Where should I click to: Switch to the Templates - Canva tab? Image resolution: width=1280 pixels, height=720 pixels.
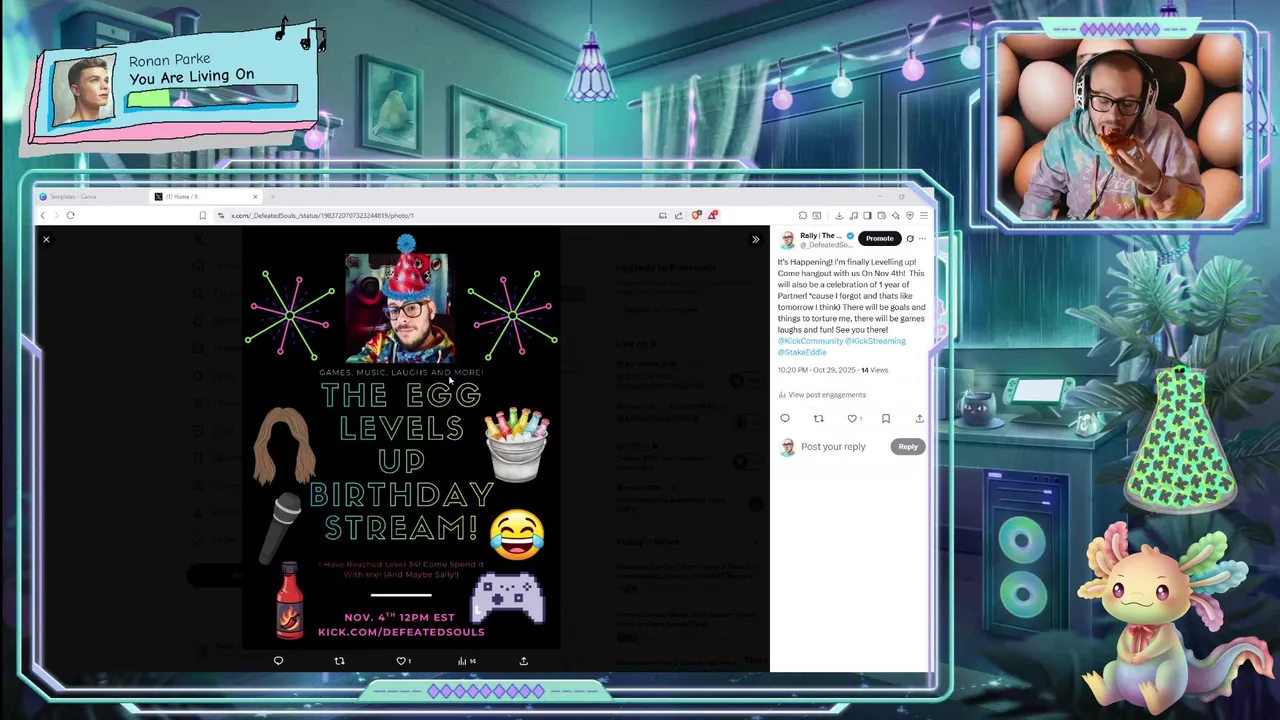click(x=90, y=196)
